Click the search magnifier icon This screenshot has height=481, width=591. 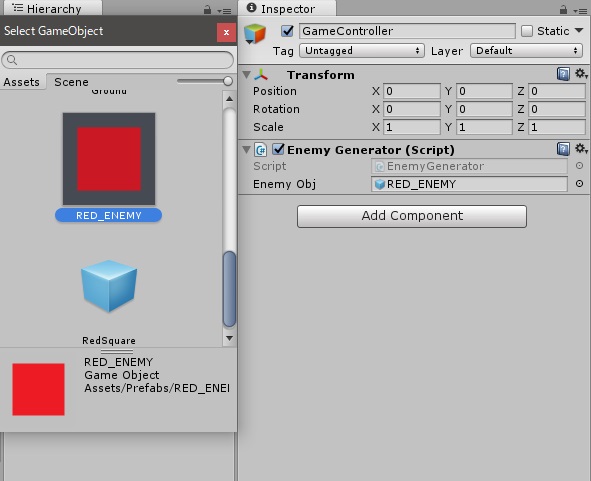(x=12, y=60)
